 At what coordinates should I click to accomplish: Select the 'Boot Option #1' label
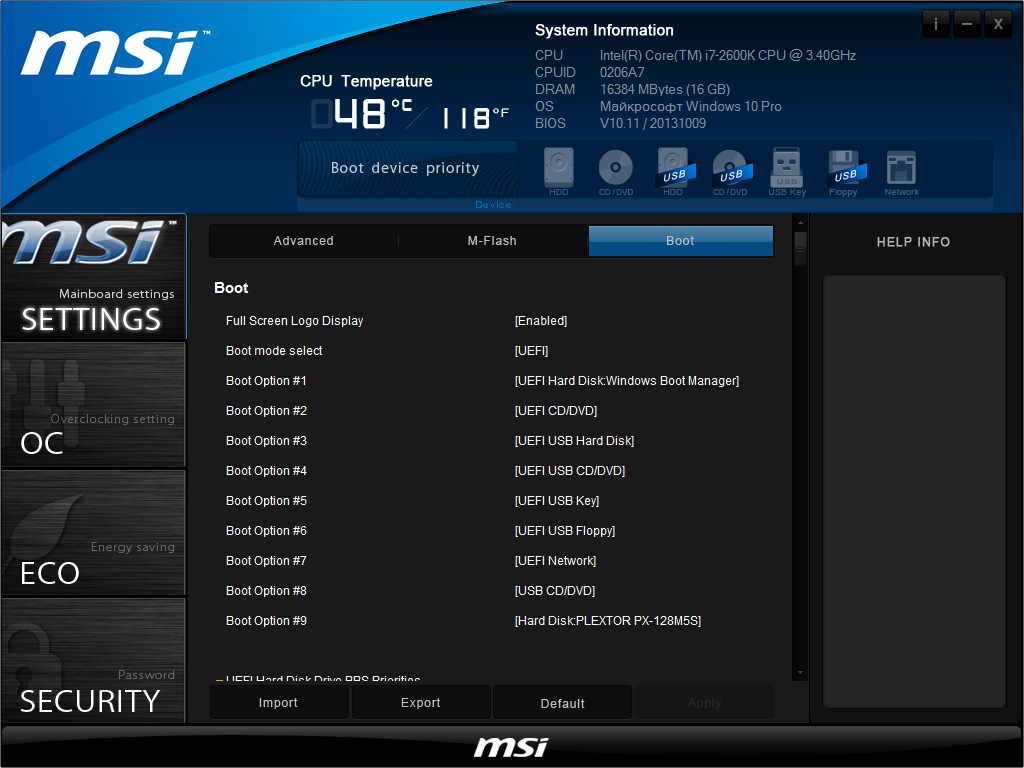point(266,381)
